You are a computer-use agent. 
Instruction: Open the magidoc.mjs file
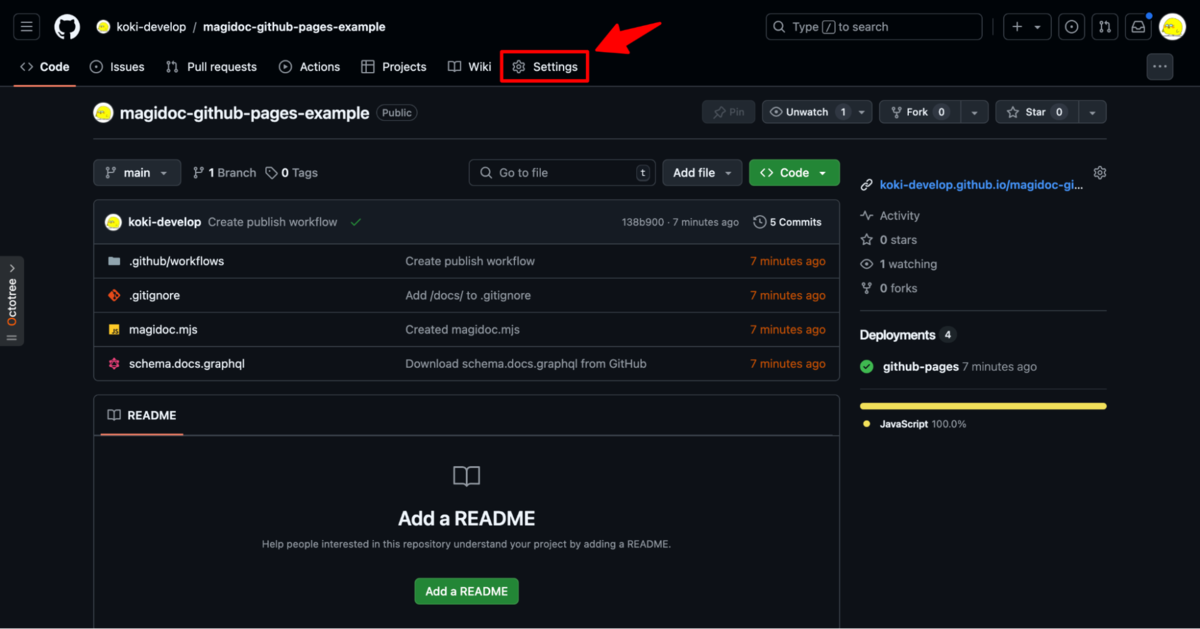coord(163,329)
